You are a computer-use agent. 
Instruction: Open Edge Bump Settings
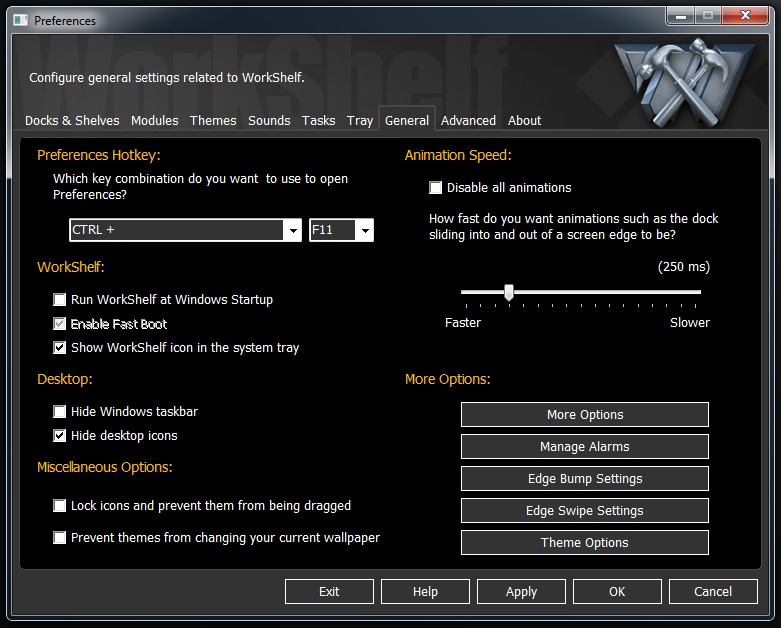point(585,479)
